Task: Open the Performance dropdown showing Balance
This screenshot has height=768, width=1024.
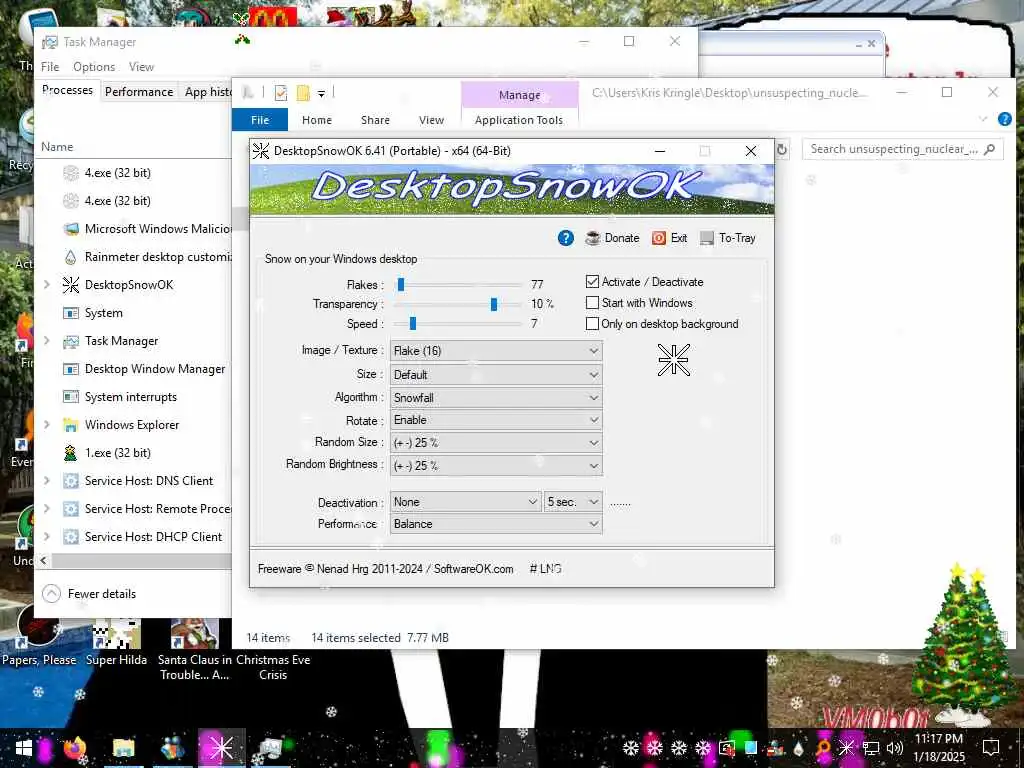Action: (496, 524)
